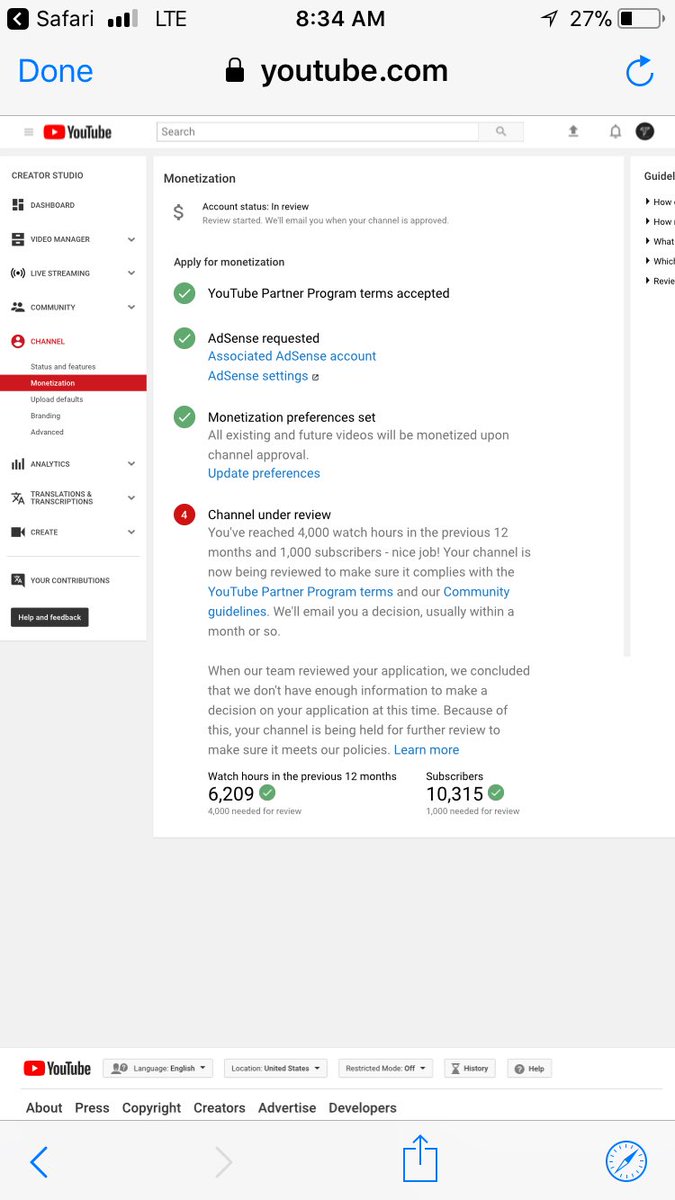Click the Channel sidebar icon

[x=18, y=341]
